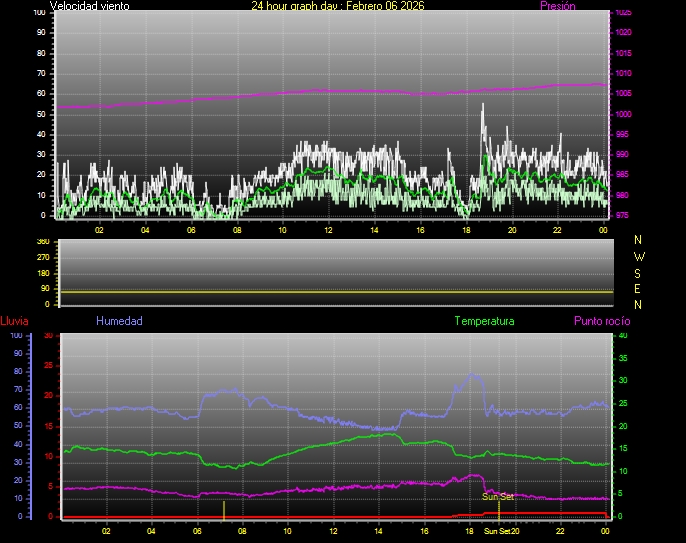Select the magenta 'Punto rocío' label
This screenshot has height=543, width=686.
[x=601, y=321]
